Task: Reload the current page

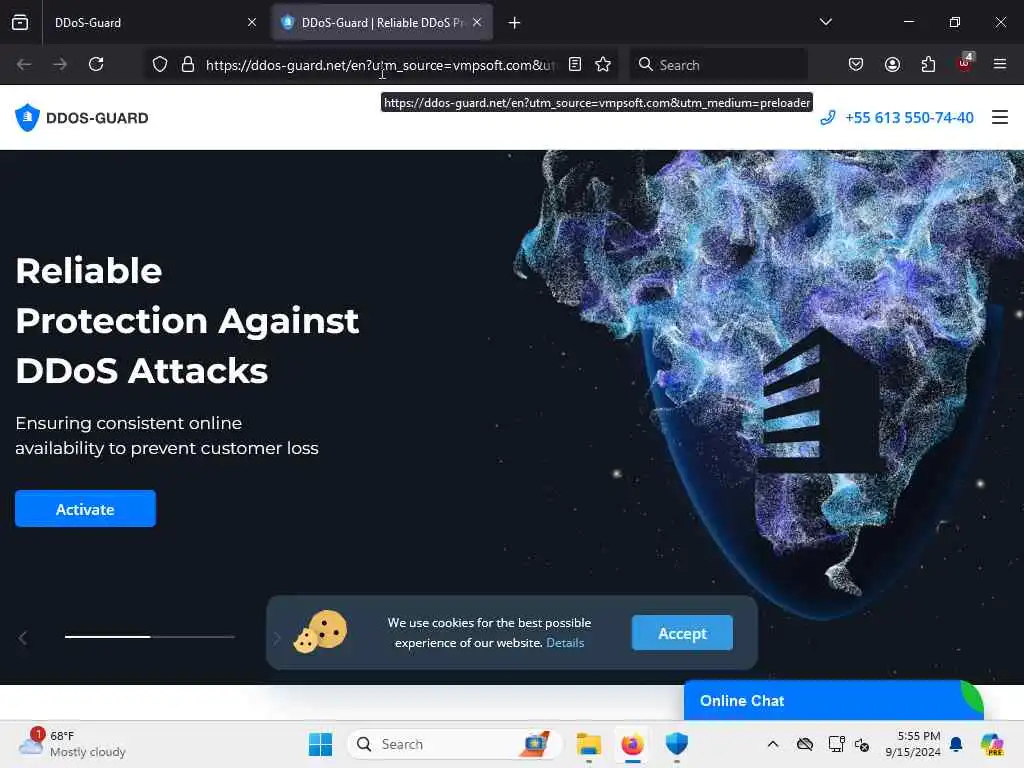Action: click(x=96, y=65)
